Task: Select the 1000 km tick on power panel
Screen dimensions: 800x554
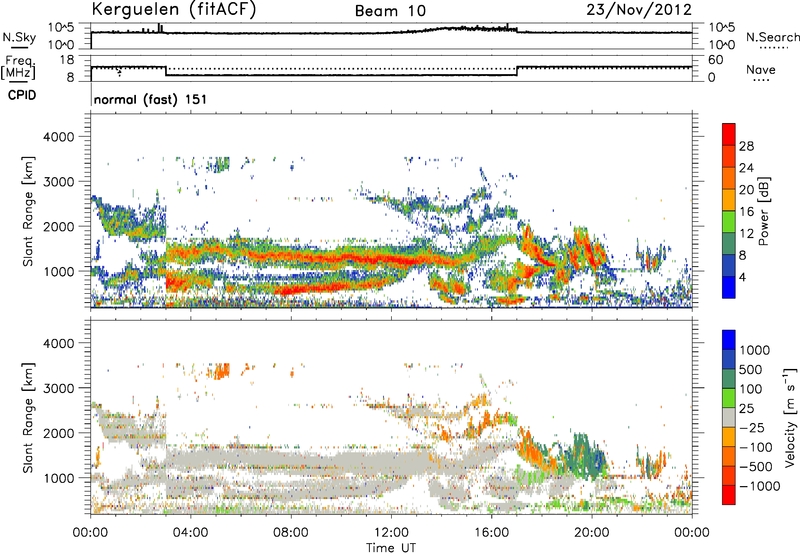Action: [x=58, y=271]
